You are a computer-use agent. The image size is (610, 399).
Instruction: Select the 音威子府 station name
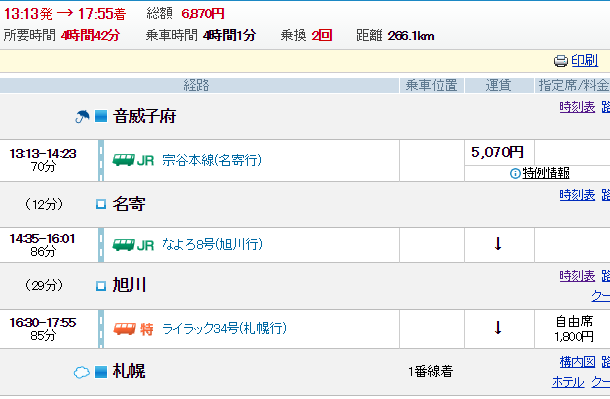144,116
